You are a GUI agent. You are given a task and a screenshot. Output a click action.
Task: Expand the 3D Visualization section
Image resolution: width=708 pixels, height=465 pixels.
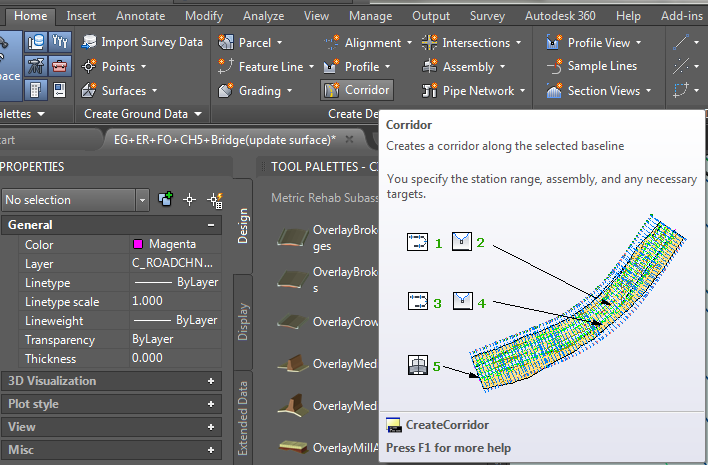click(x=211, y=381)
